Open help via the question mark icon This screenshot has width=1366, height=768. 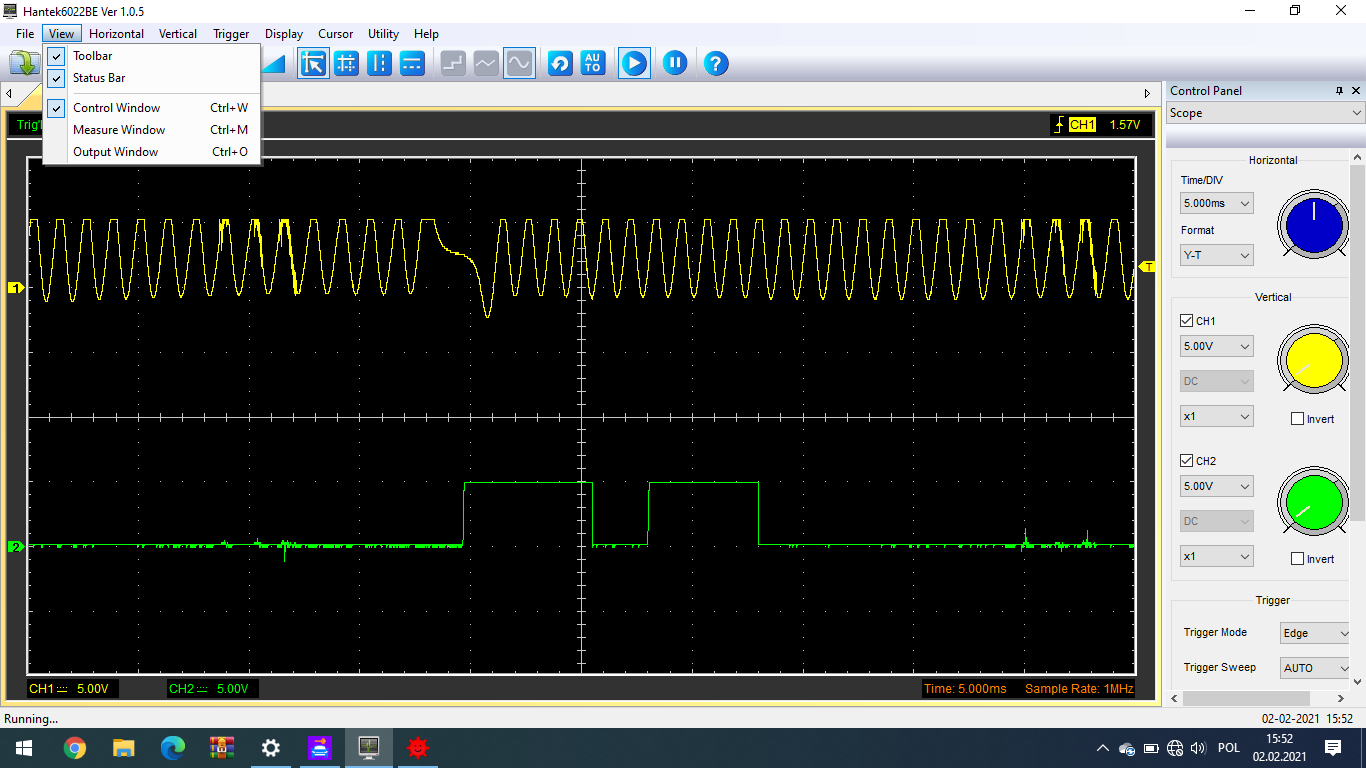click(715, 64)
